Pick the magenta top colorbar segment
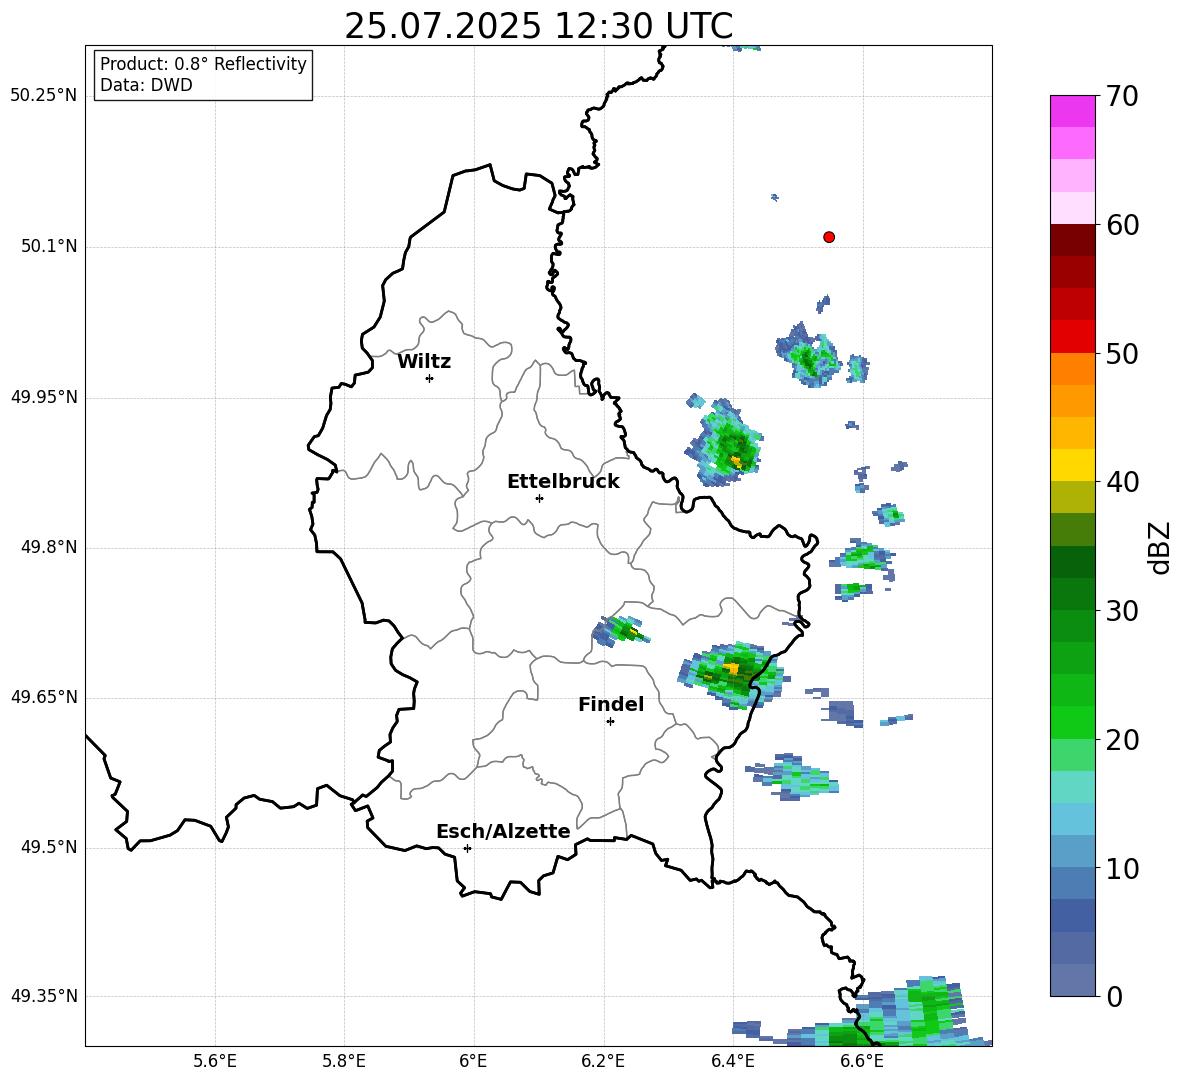The image size is (1184, 1081). tap(1072, 111)
